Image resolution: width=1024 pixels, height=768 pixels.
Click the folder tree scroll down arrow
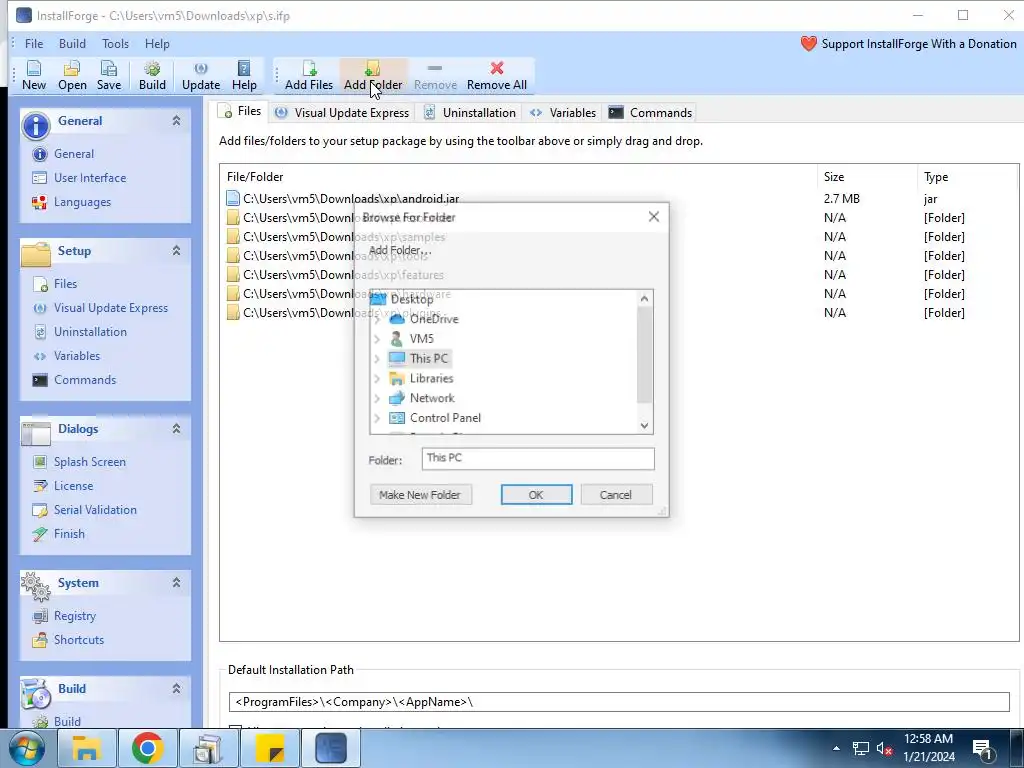(x=645, y=426)
